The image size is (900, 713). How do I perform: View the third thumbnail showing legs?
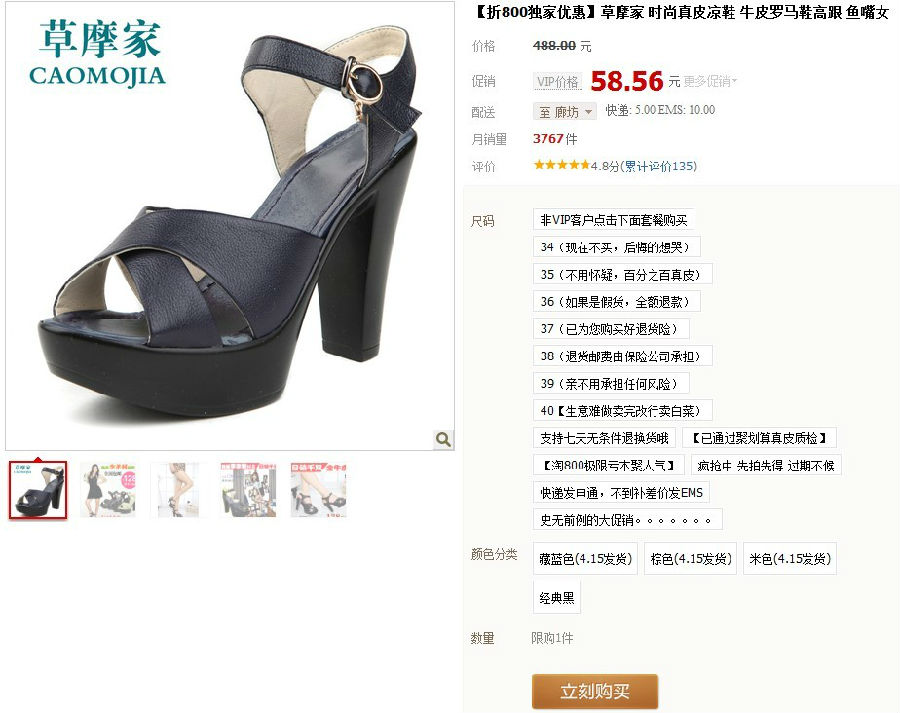point(178,490)
